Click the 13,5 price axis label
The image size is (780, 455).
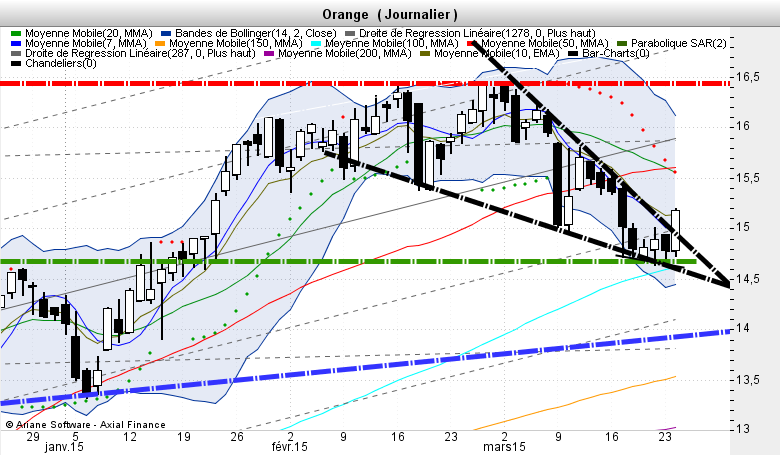tap(748, 380)
